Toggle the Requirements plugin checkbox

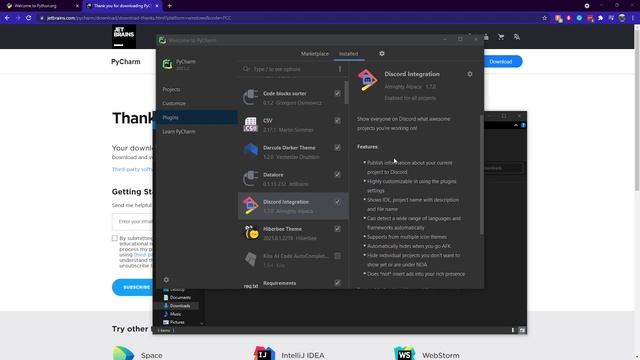coord(338,283)
